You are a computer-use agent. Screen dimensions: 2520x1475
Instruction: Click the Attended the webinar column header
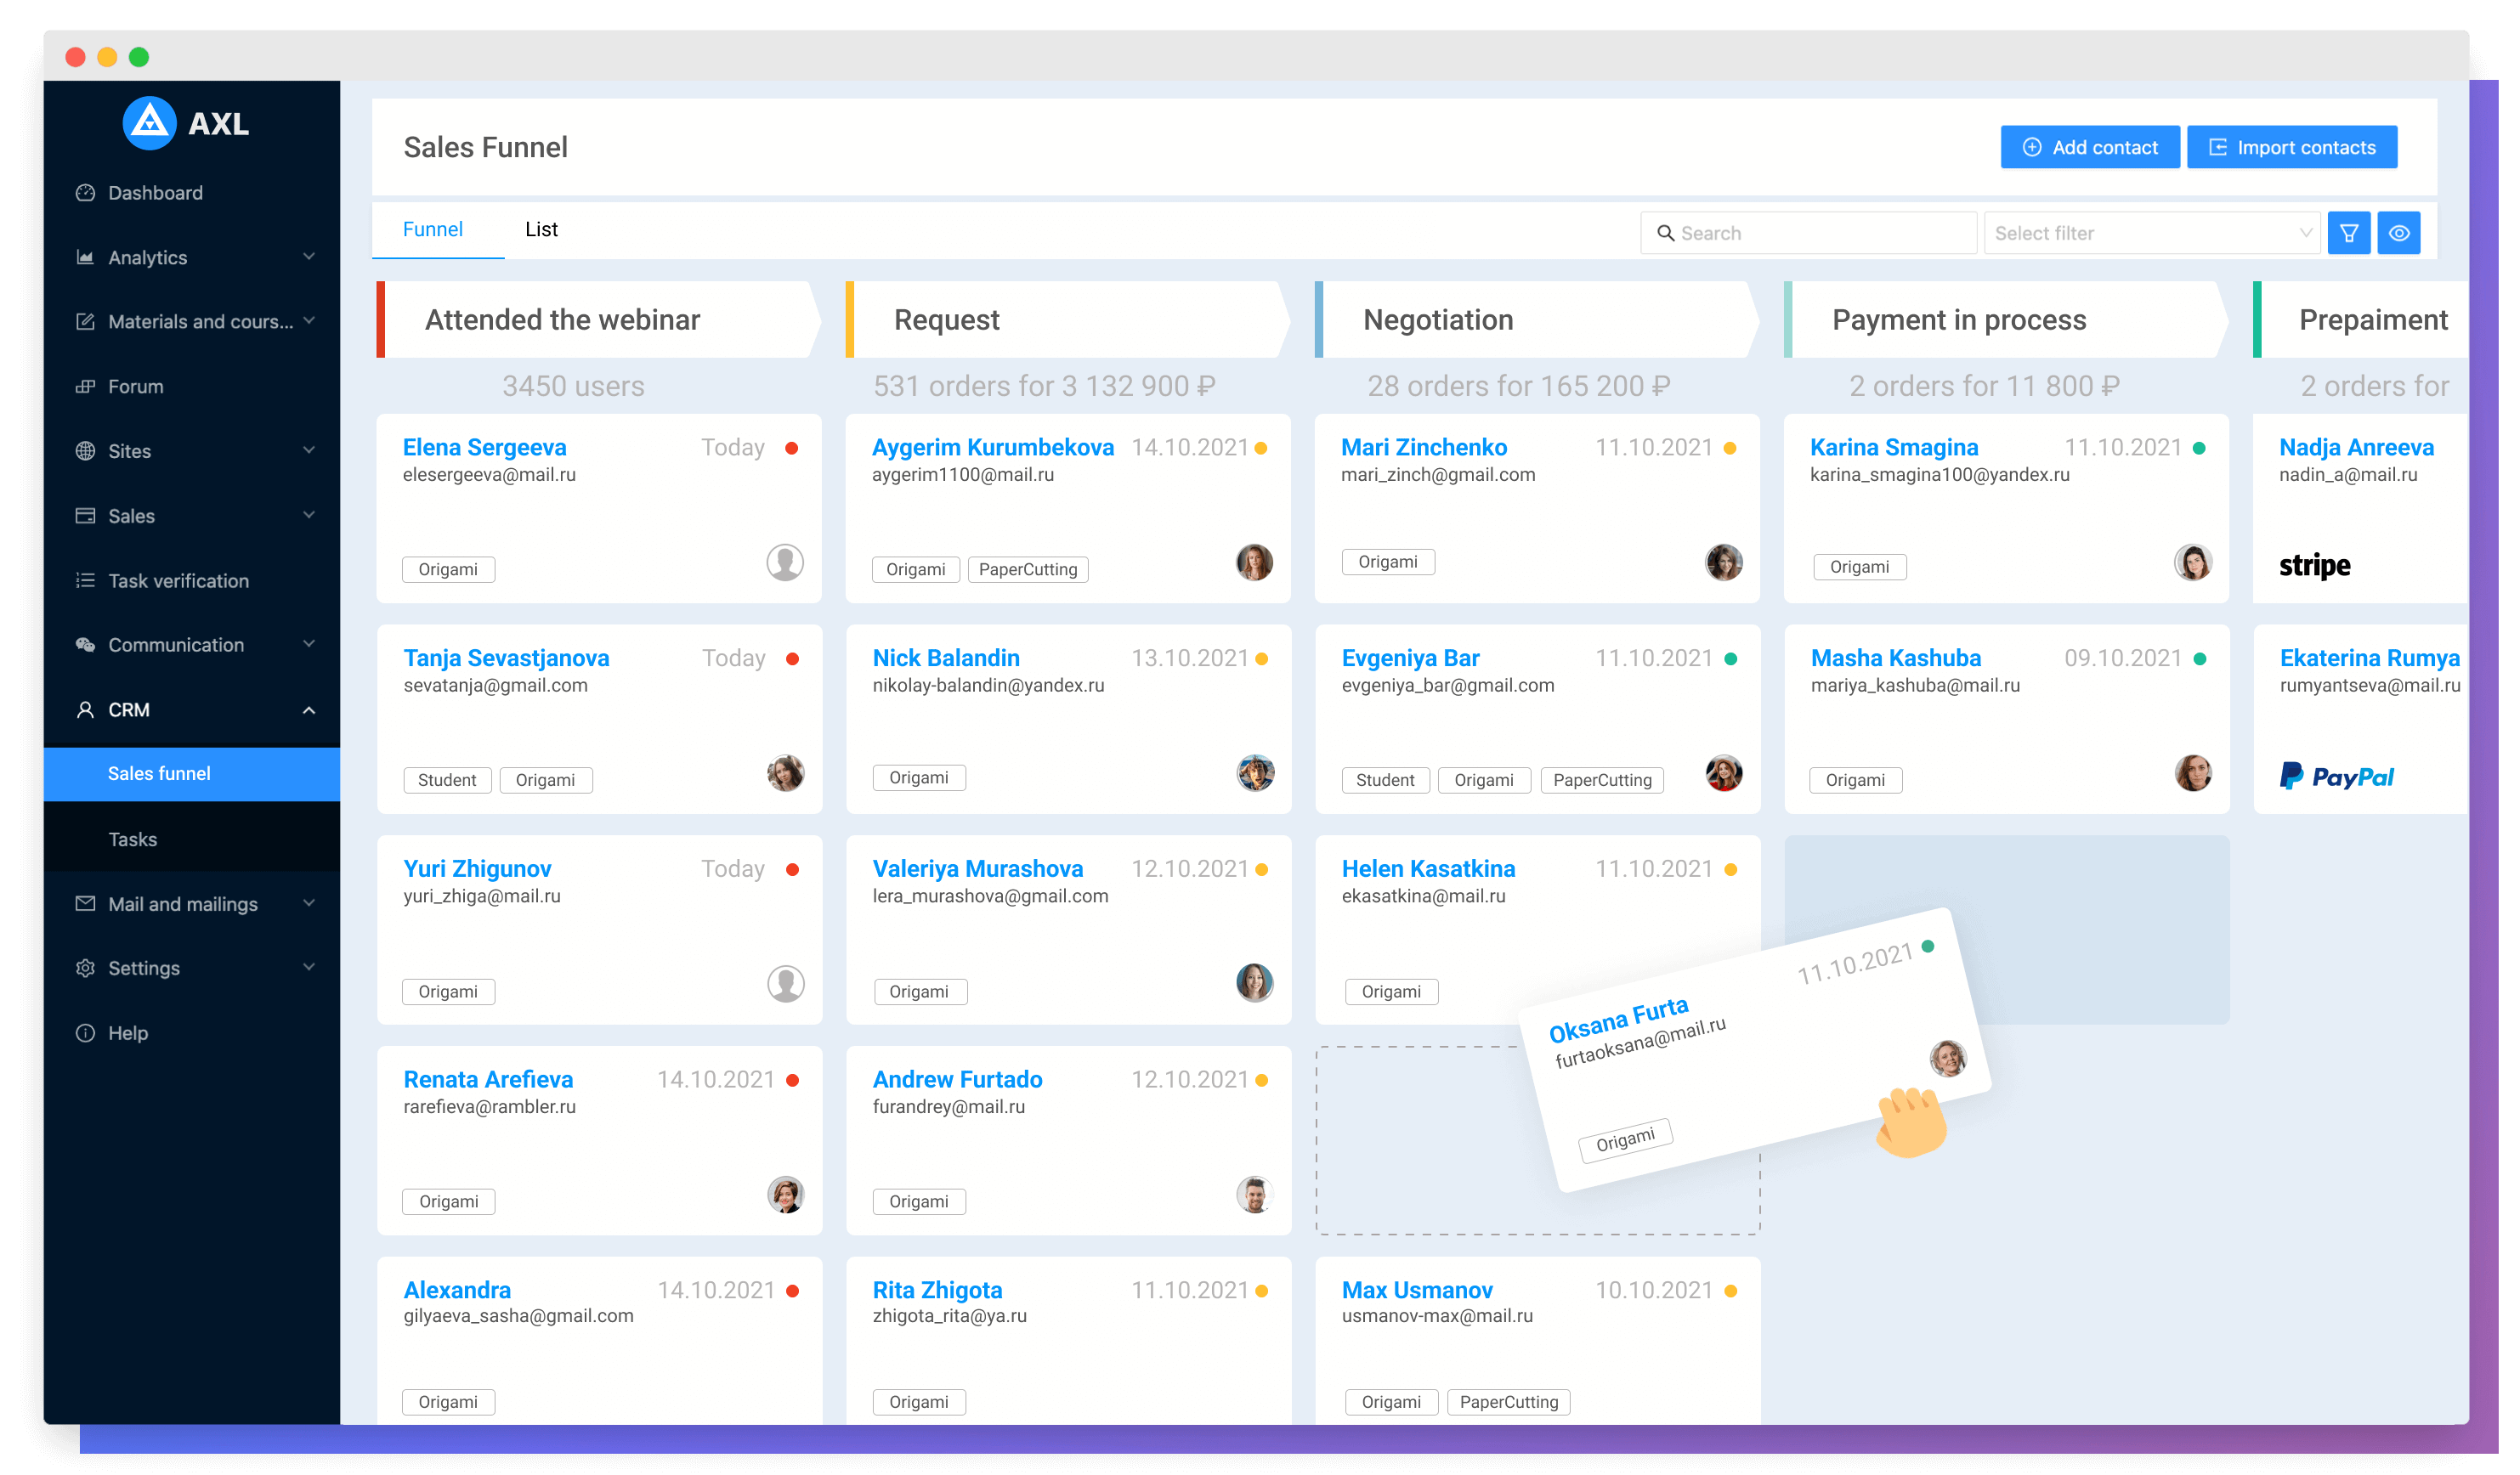[600, 320]
